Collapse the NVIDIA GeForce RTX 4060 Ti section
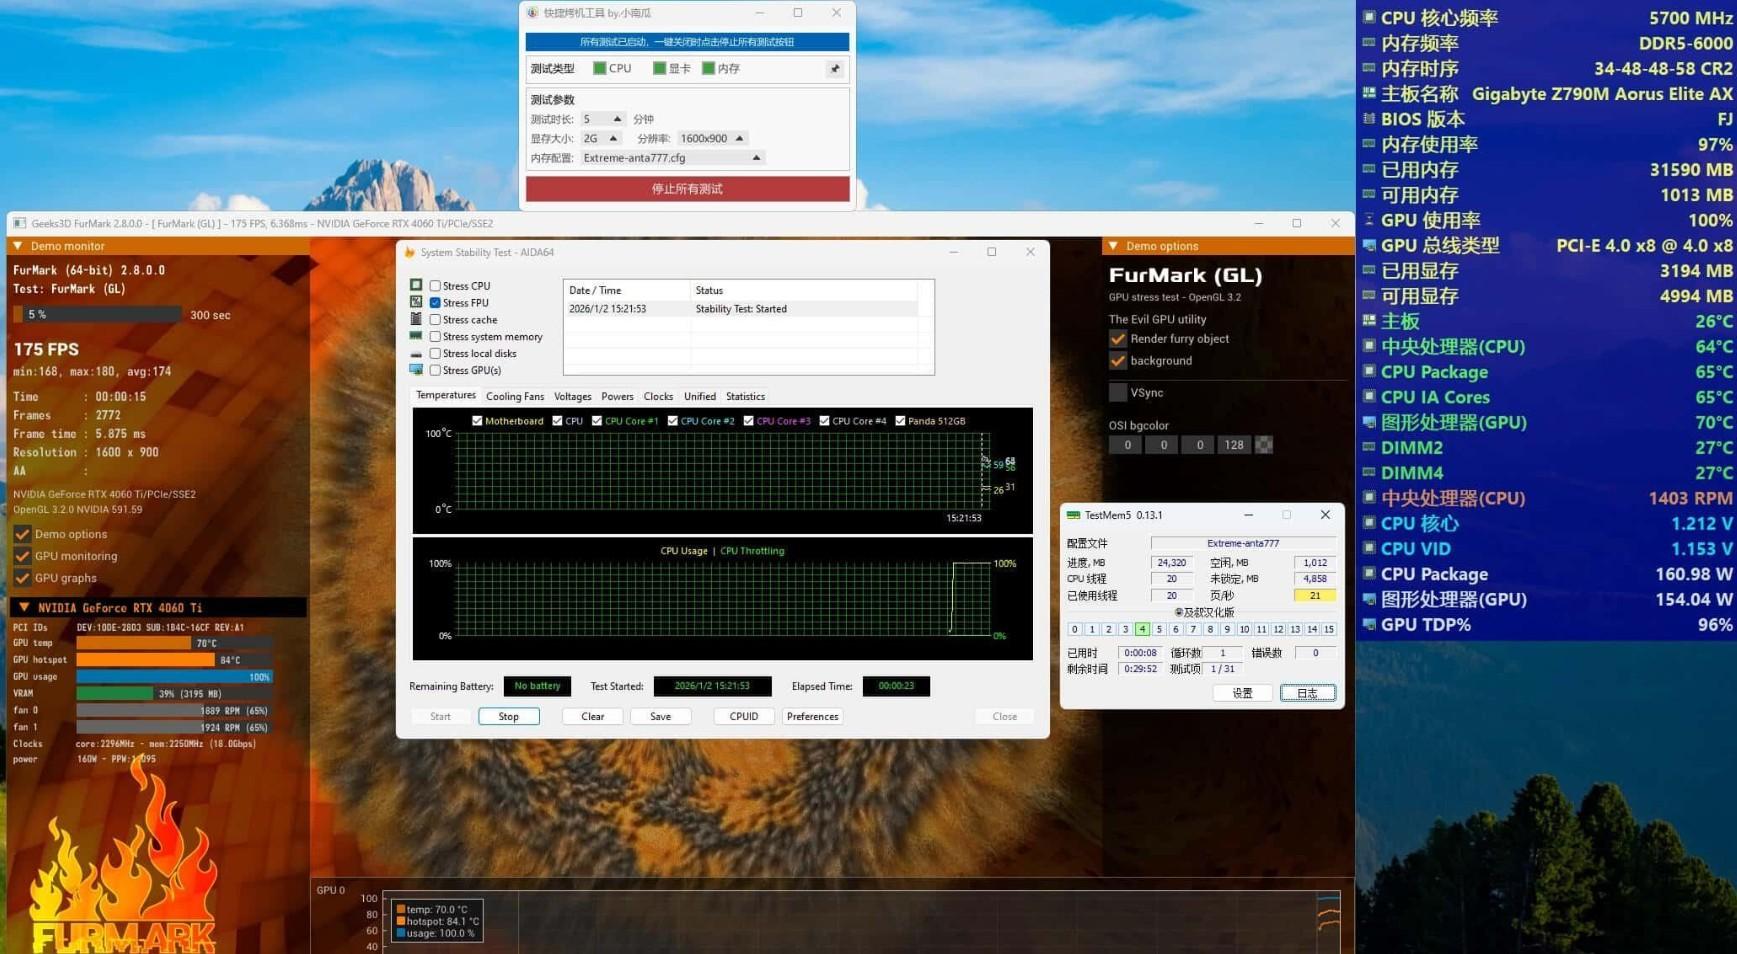The height and width of the screenshot is (954, 1737). coord(24,608)
